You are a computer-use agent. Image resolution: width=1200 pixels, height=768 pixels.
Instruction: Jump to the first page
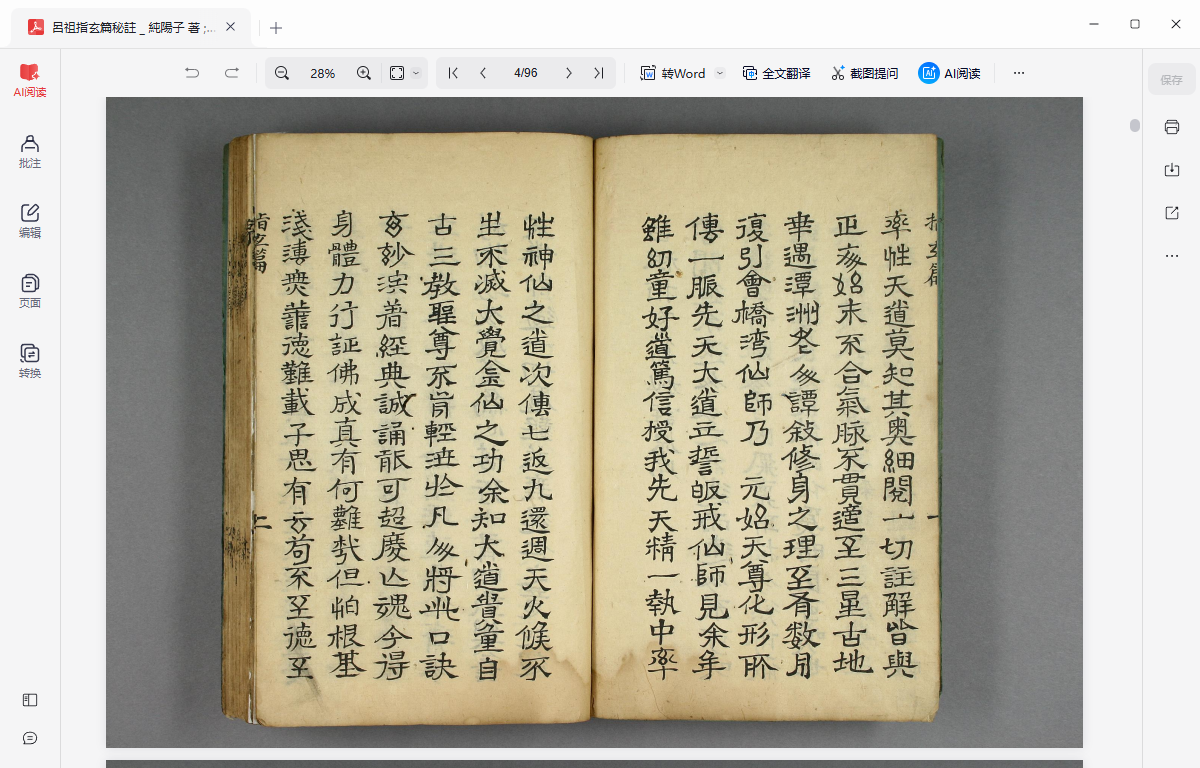[453, 73]
